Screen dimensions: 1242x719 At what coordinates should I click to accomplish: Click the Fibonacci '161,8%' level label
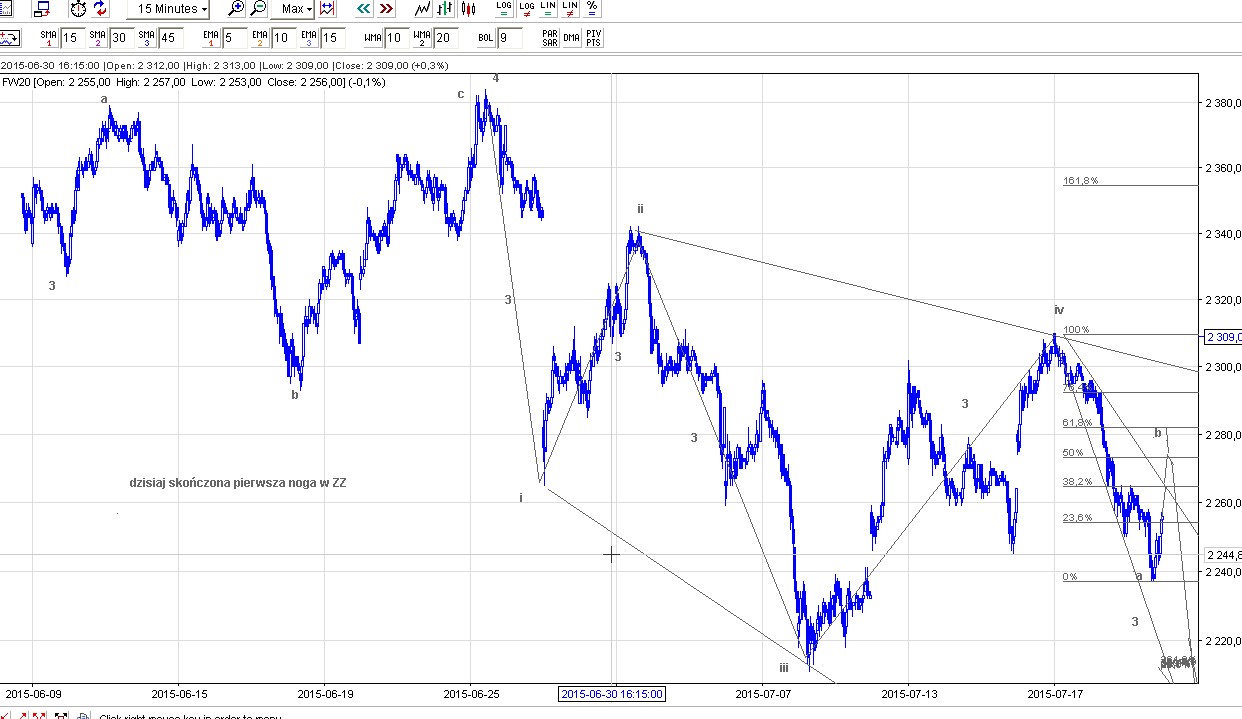[1080, 181]
